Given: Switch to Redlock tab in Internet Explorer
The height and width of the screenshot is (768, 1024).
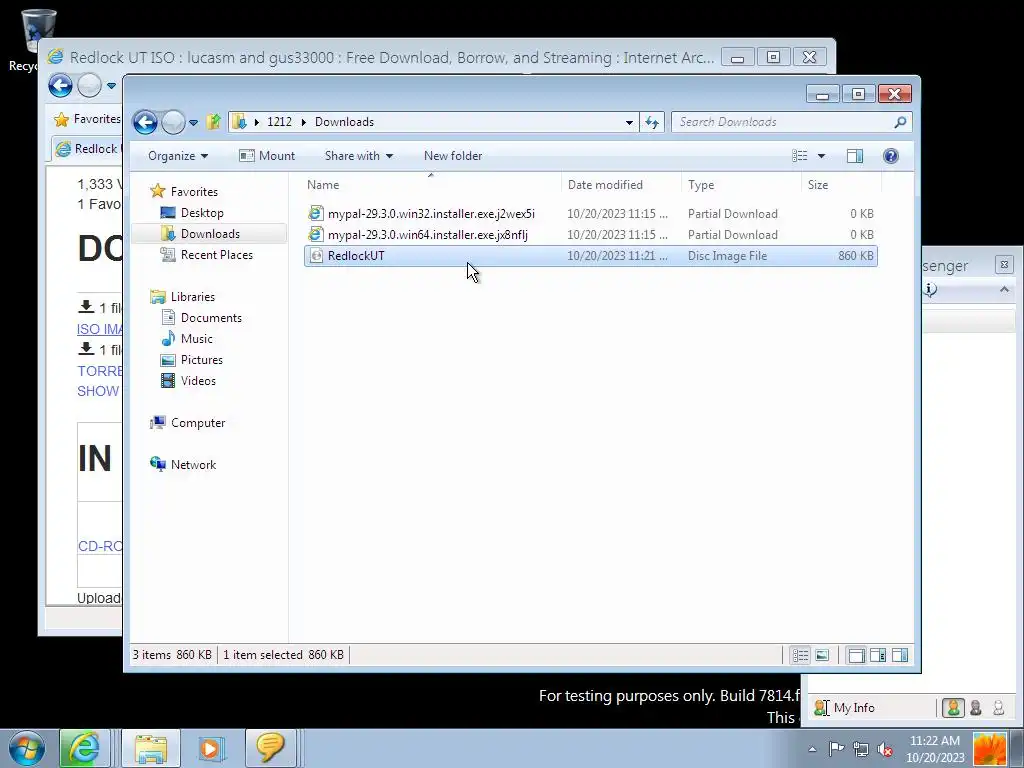Looking at the screenshot, I should (x=89, y=148).
